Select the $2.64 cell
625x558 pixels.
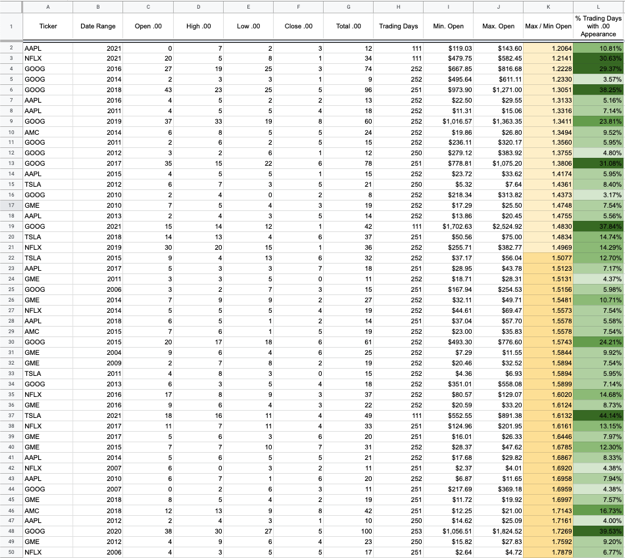448,552
